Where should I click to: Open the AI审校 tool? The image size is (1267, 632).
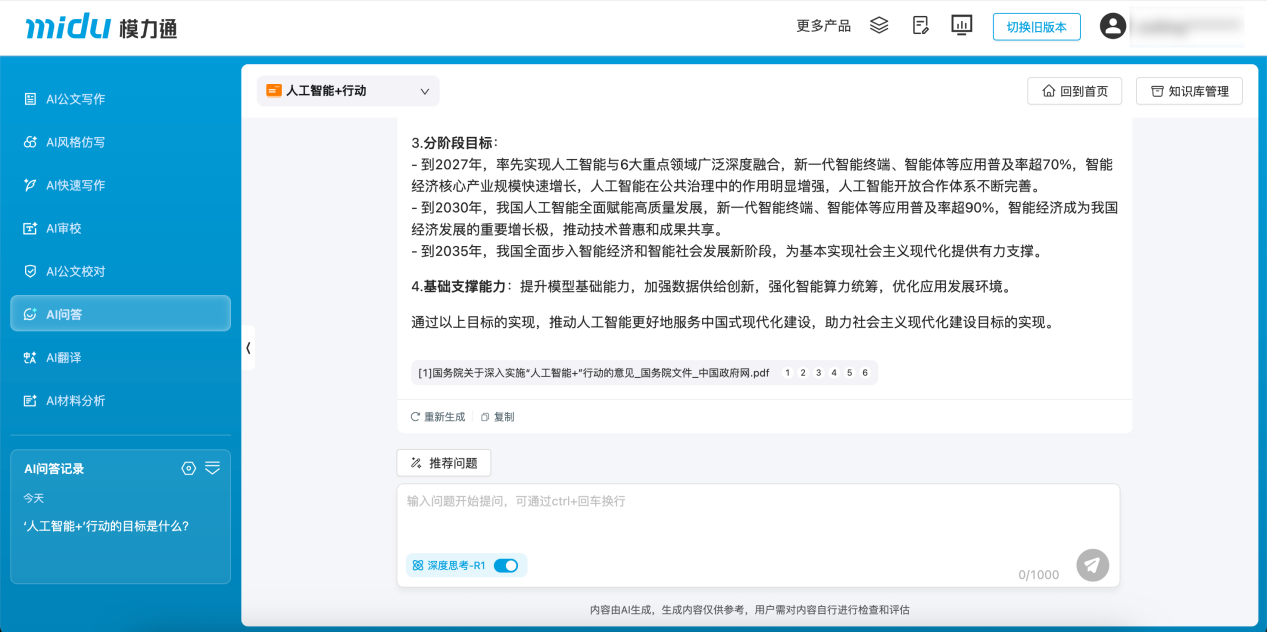63,227
